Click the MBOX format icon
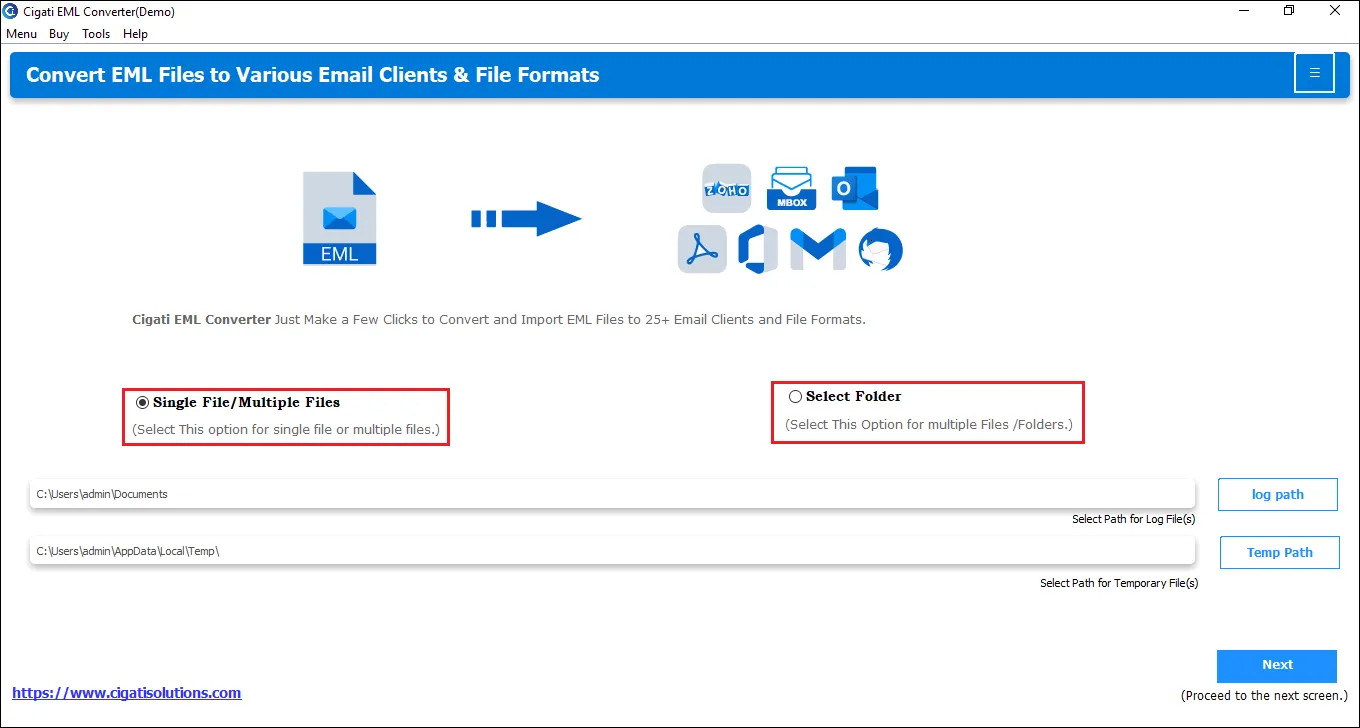Screen dimensions: 1360x728 click(x=792, y=189)
